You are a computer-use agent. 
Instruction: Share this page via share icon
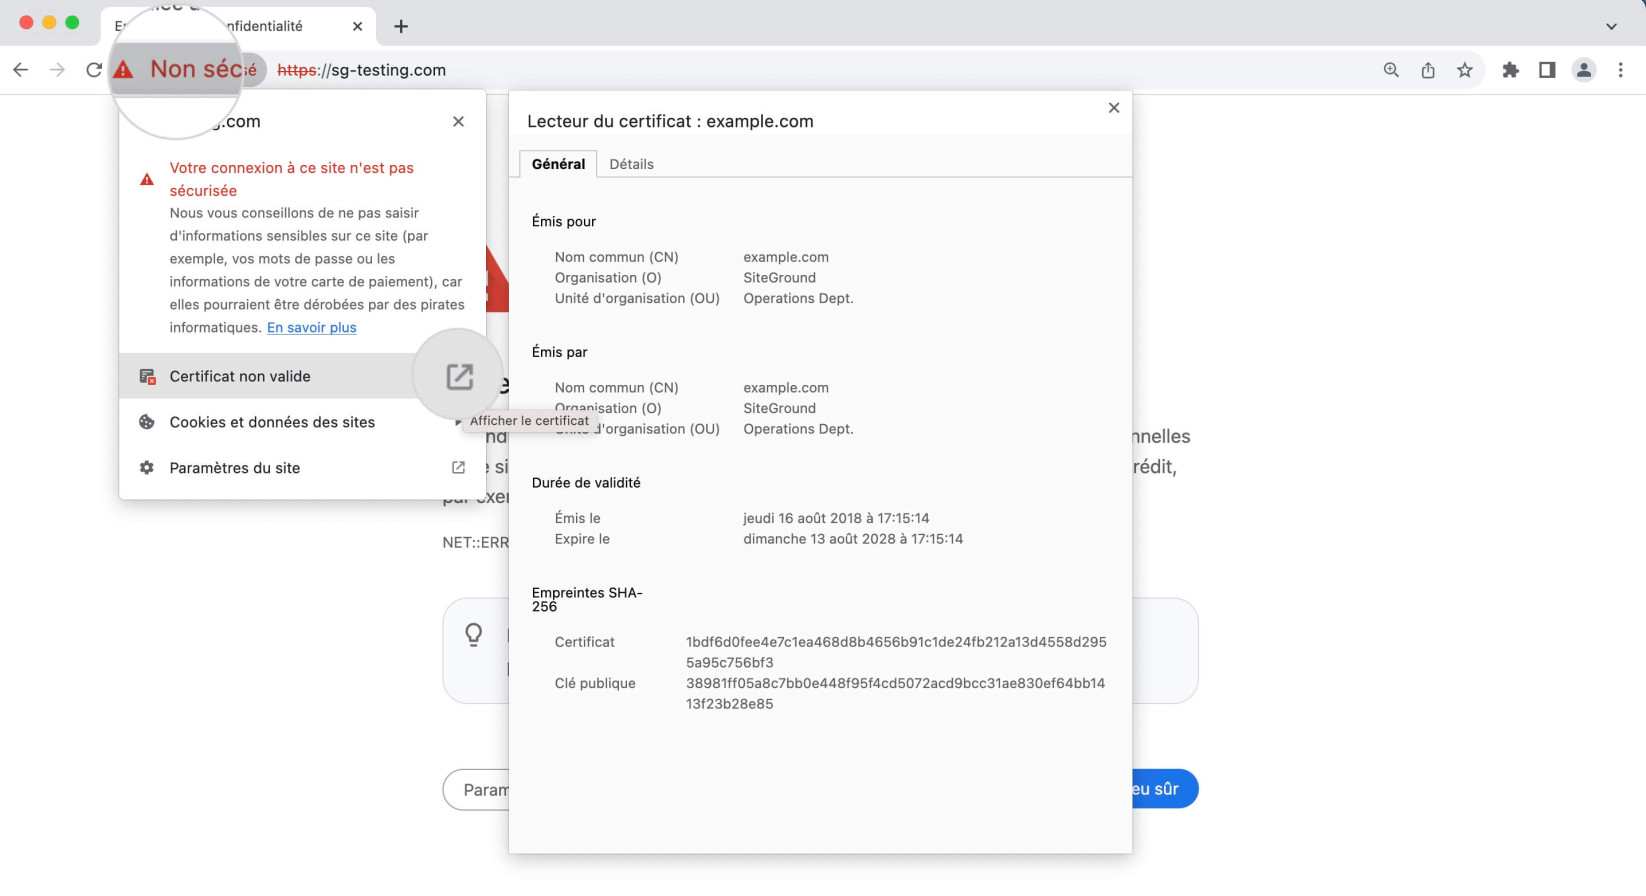tap(1428, 70)
